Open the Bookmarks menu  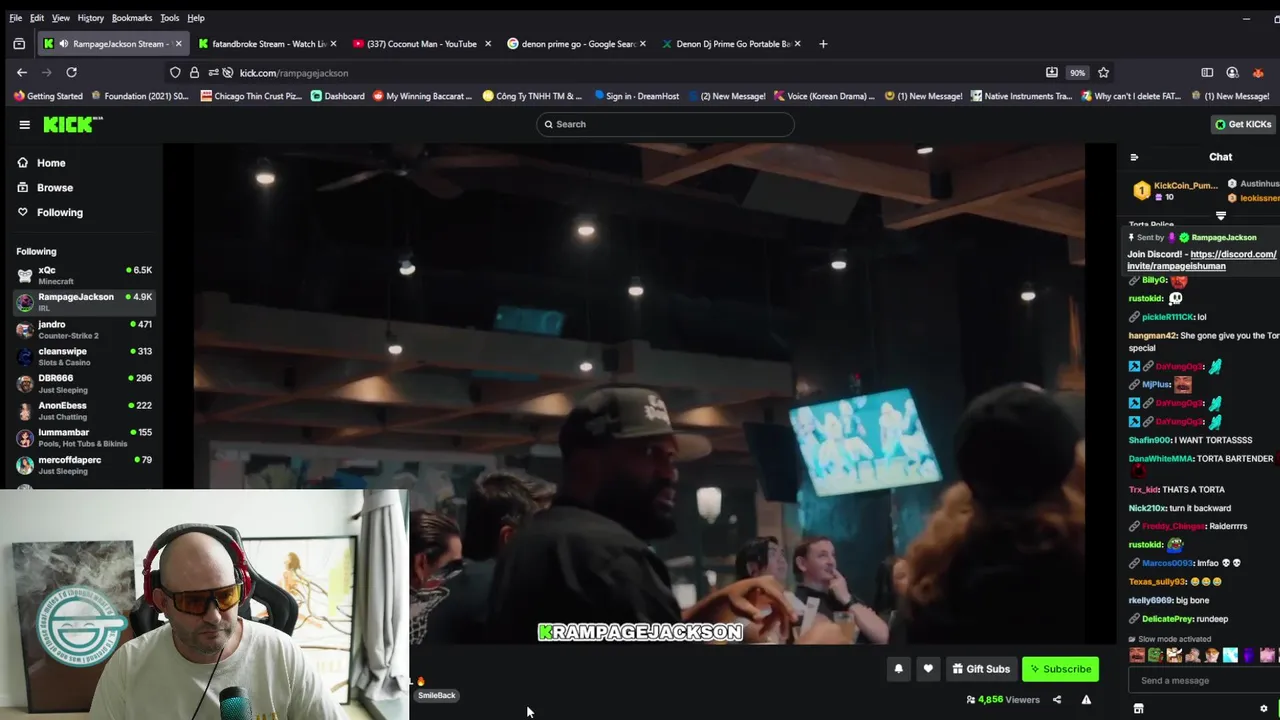coord(132,18)
